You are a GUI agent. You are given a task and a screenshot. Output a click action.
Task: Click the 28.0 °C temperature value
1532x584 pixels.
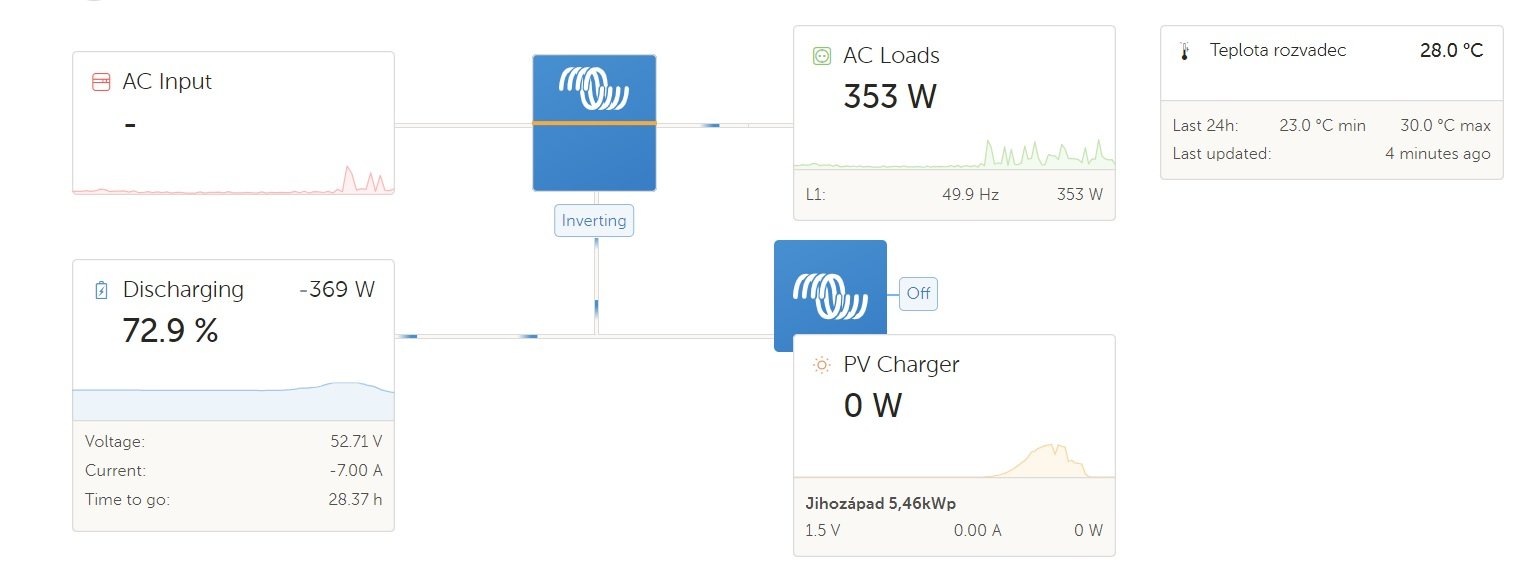coord(1451,51)
